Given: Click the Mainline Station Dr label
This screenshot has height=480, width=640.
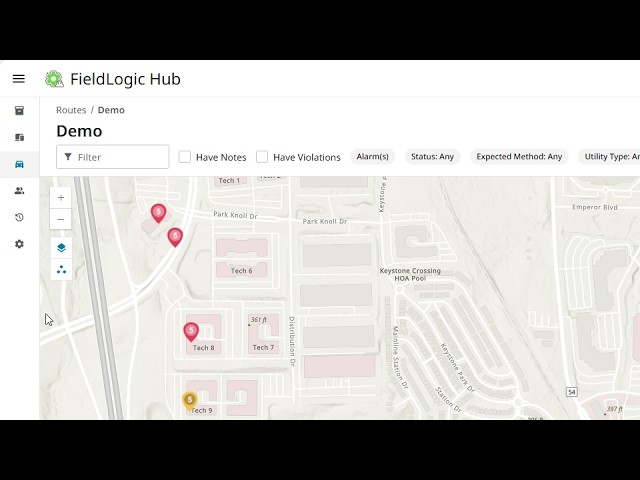Looking at the screenshot, I should 400,357.
